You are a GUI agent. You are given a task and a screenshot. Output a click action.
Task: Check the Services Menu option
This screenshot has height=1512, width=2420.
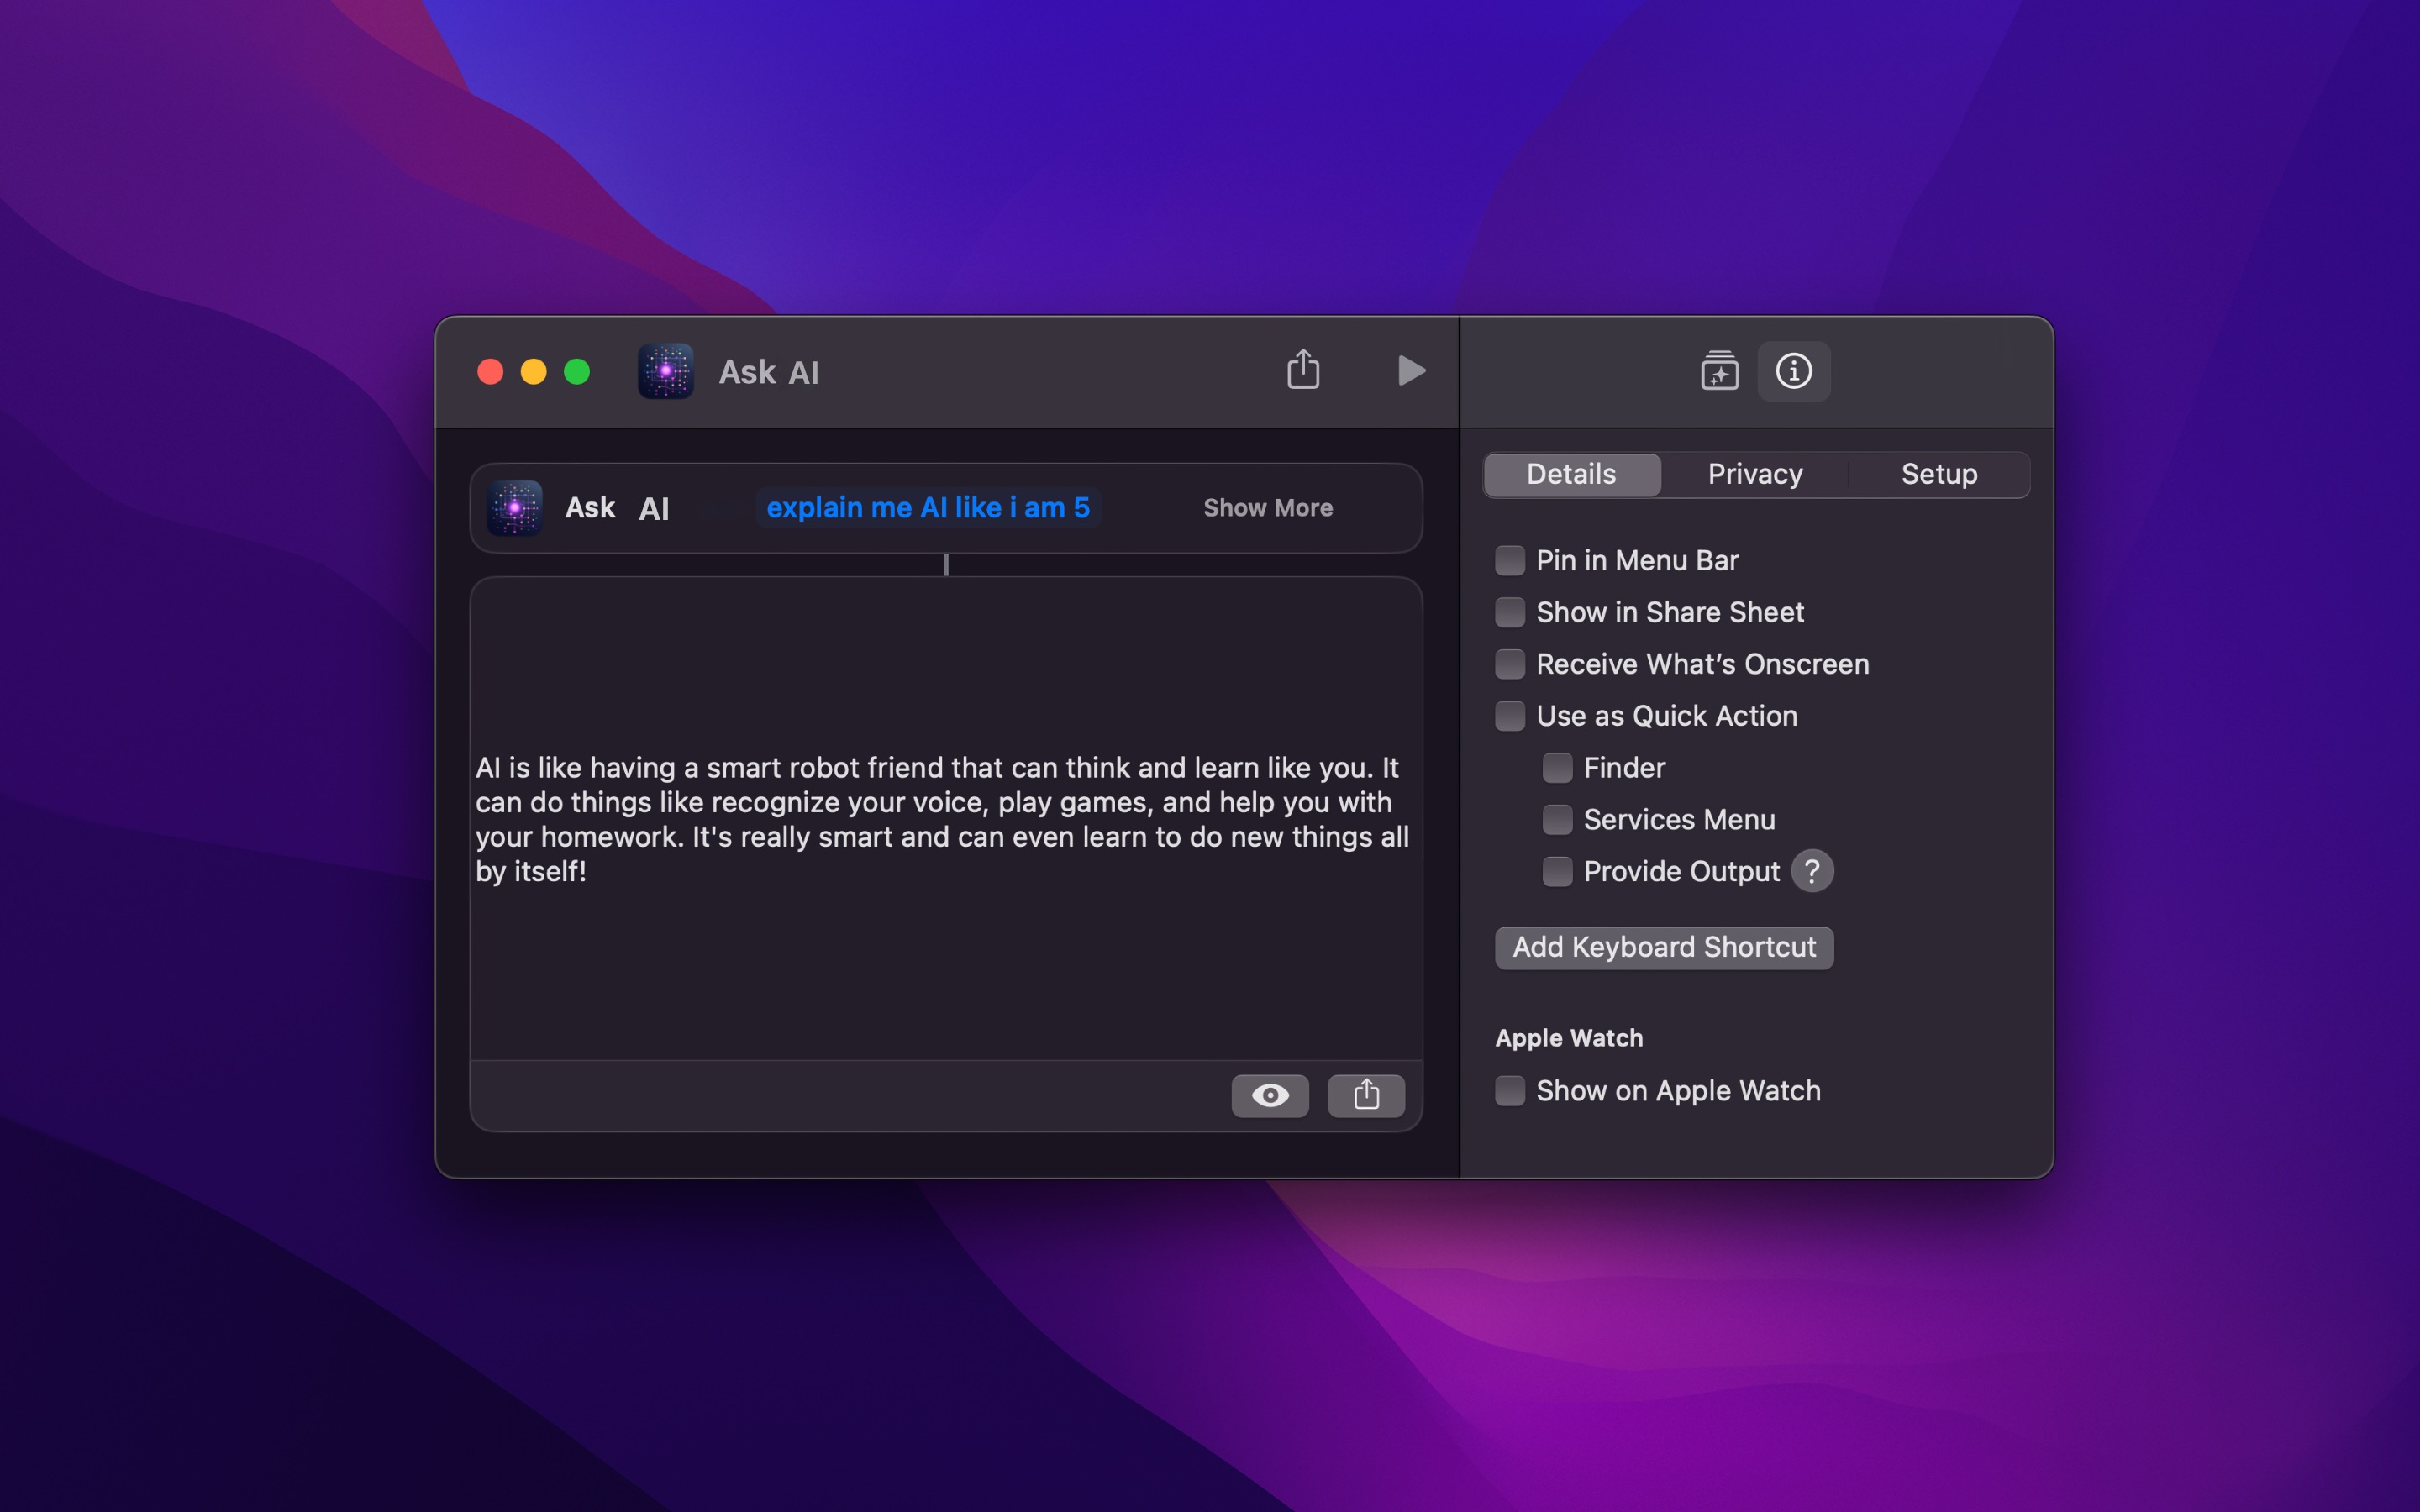pyautogui.click(x=1556, y=819)
